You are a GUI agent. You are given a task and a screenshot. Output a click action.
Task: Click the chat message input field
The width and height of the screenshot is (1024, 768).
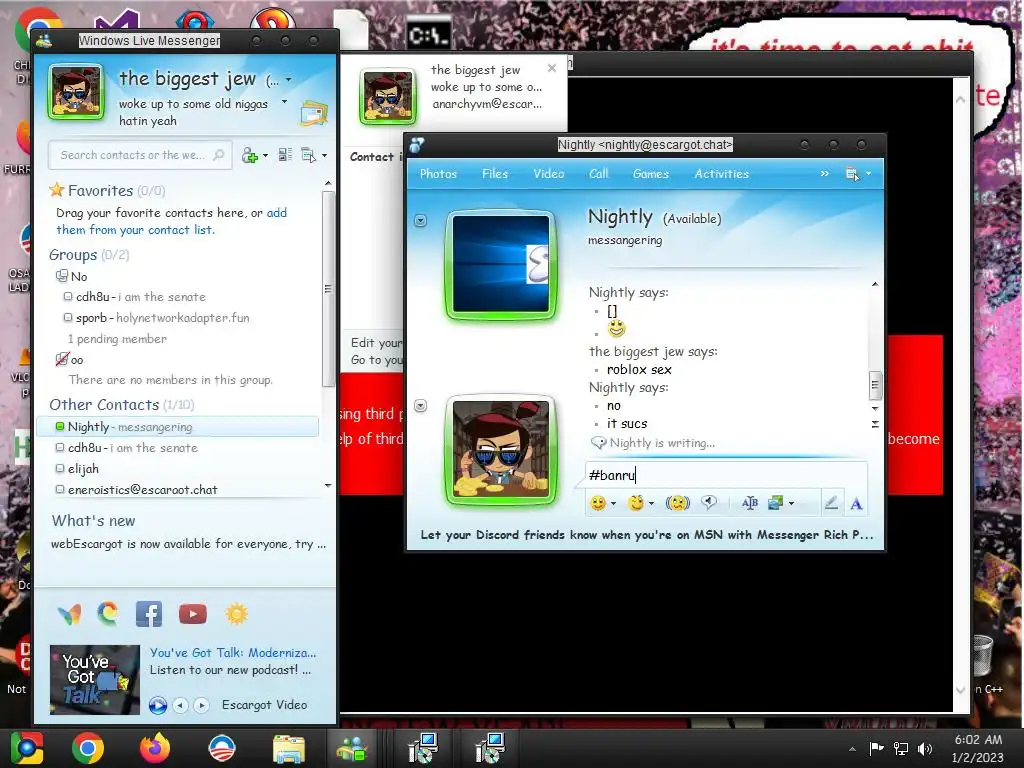726,475
